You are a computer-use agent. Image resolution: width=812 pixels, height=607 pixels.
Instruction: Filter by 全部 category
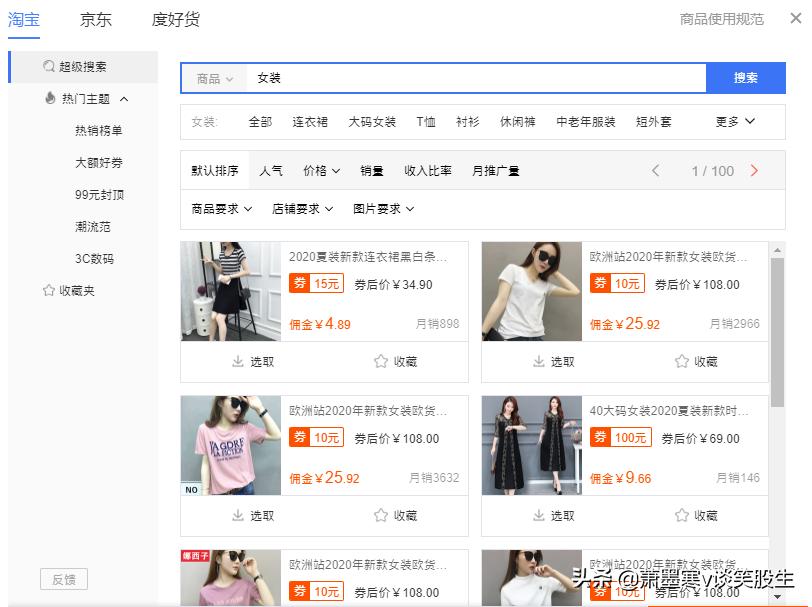[260, 122]
